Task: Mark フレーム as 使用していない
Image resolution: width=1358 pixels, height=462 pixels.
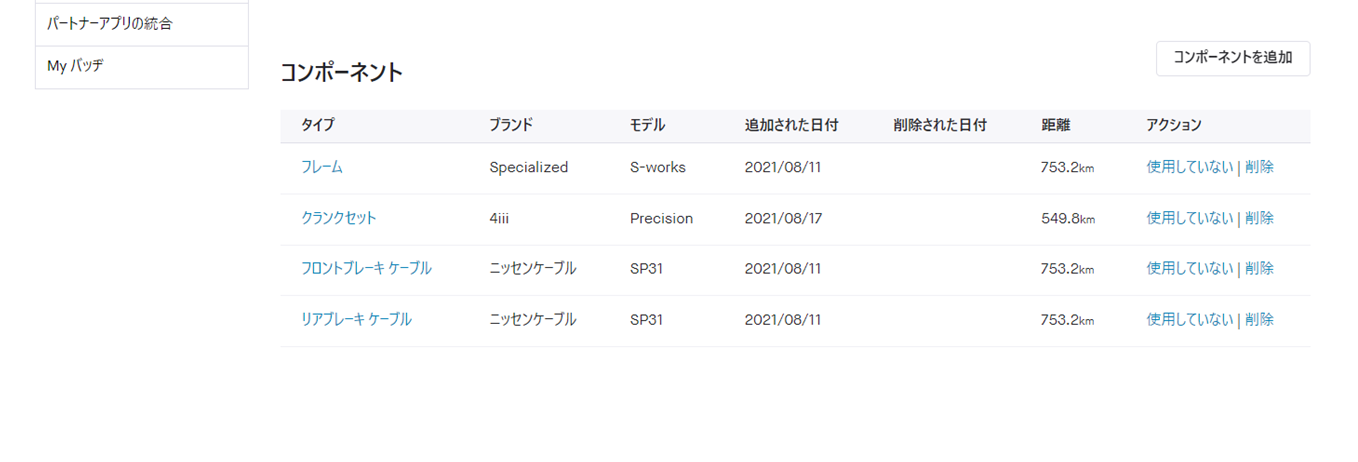Action: point(1190,168)
